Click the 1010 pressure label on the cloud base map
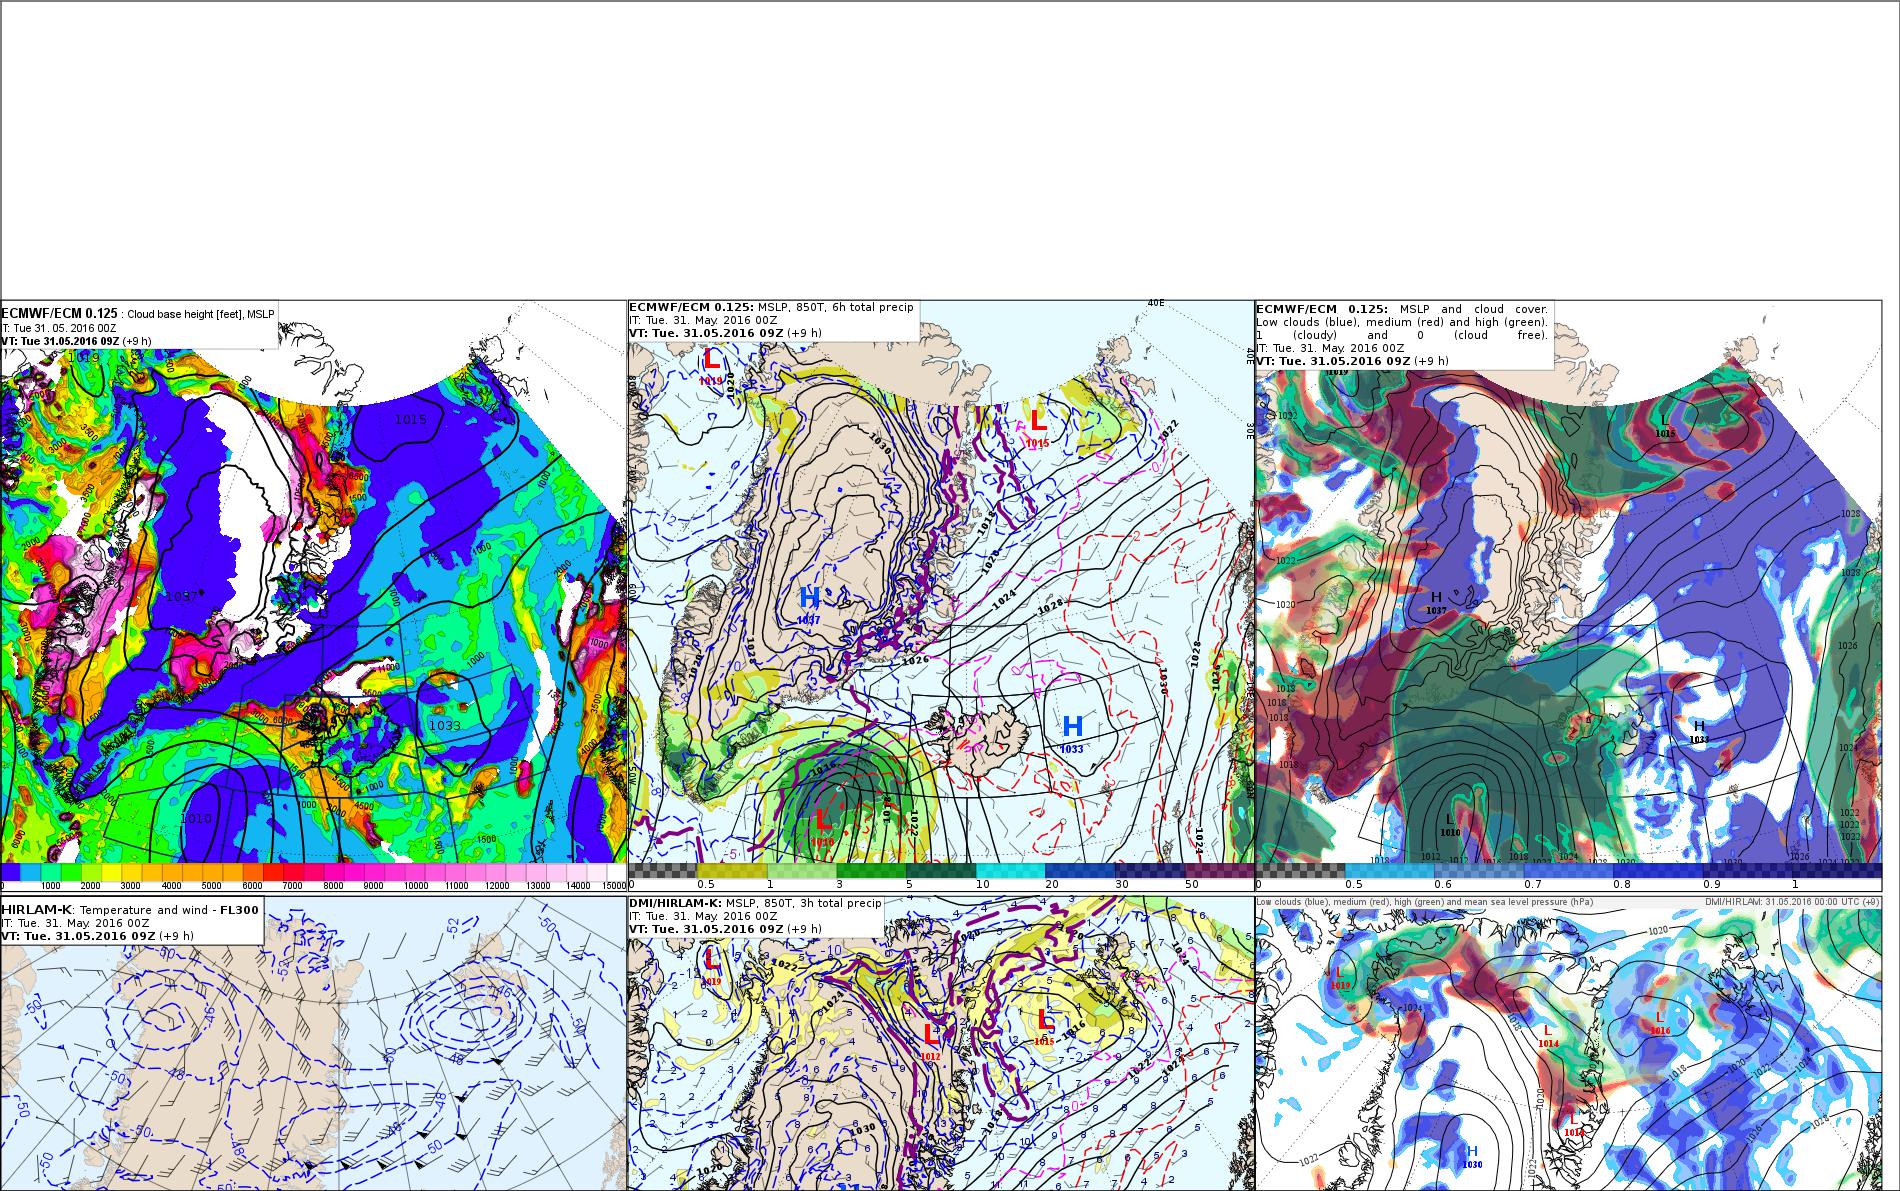This screenshot has width=1900, height=1191. (196, 818)
